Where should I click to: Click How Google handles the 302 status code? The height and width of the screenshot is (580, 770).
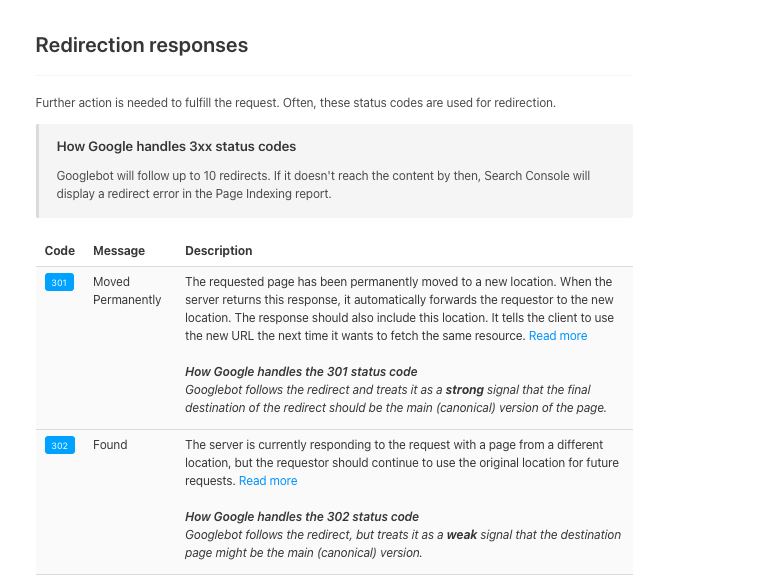tap(302, 517)
